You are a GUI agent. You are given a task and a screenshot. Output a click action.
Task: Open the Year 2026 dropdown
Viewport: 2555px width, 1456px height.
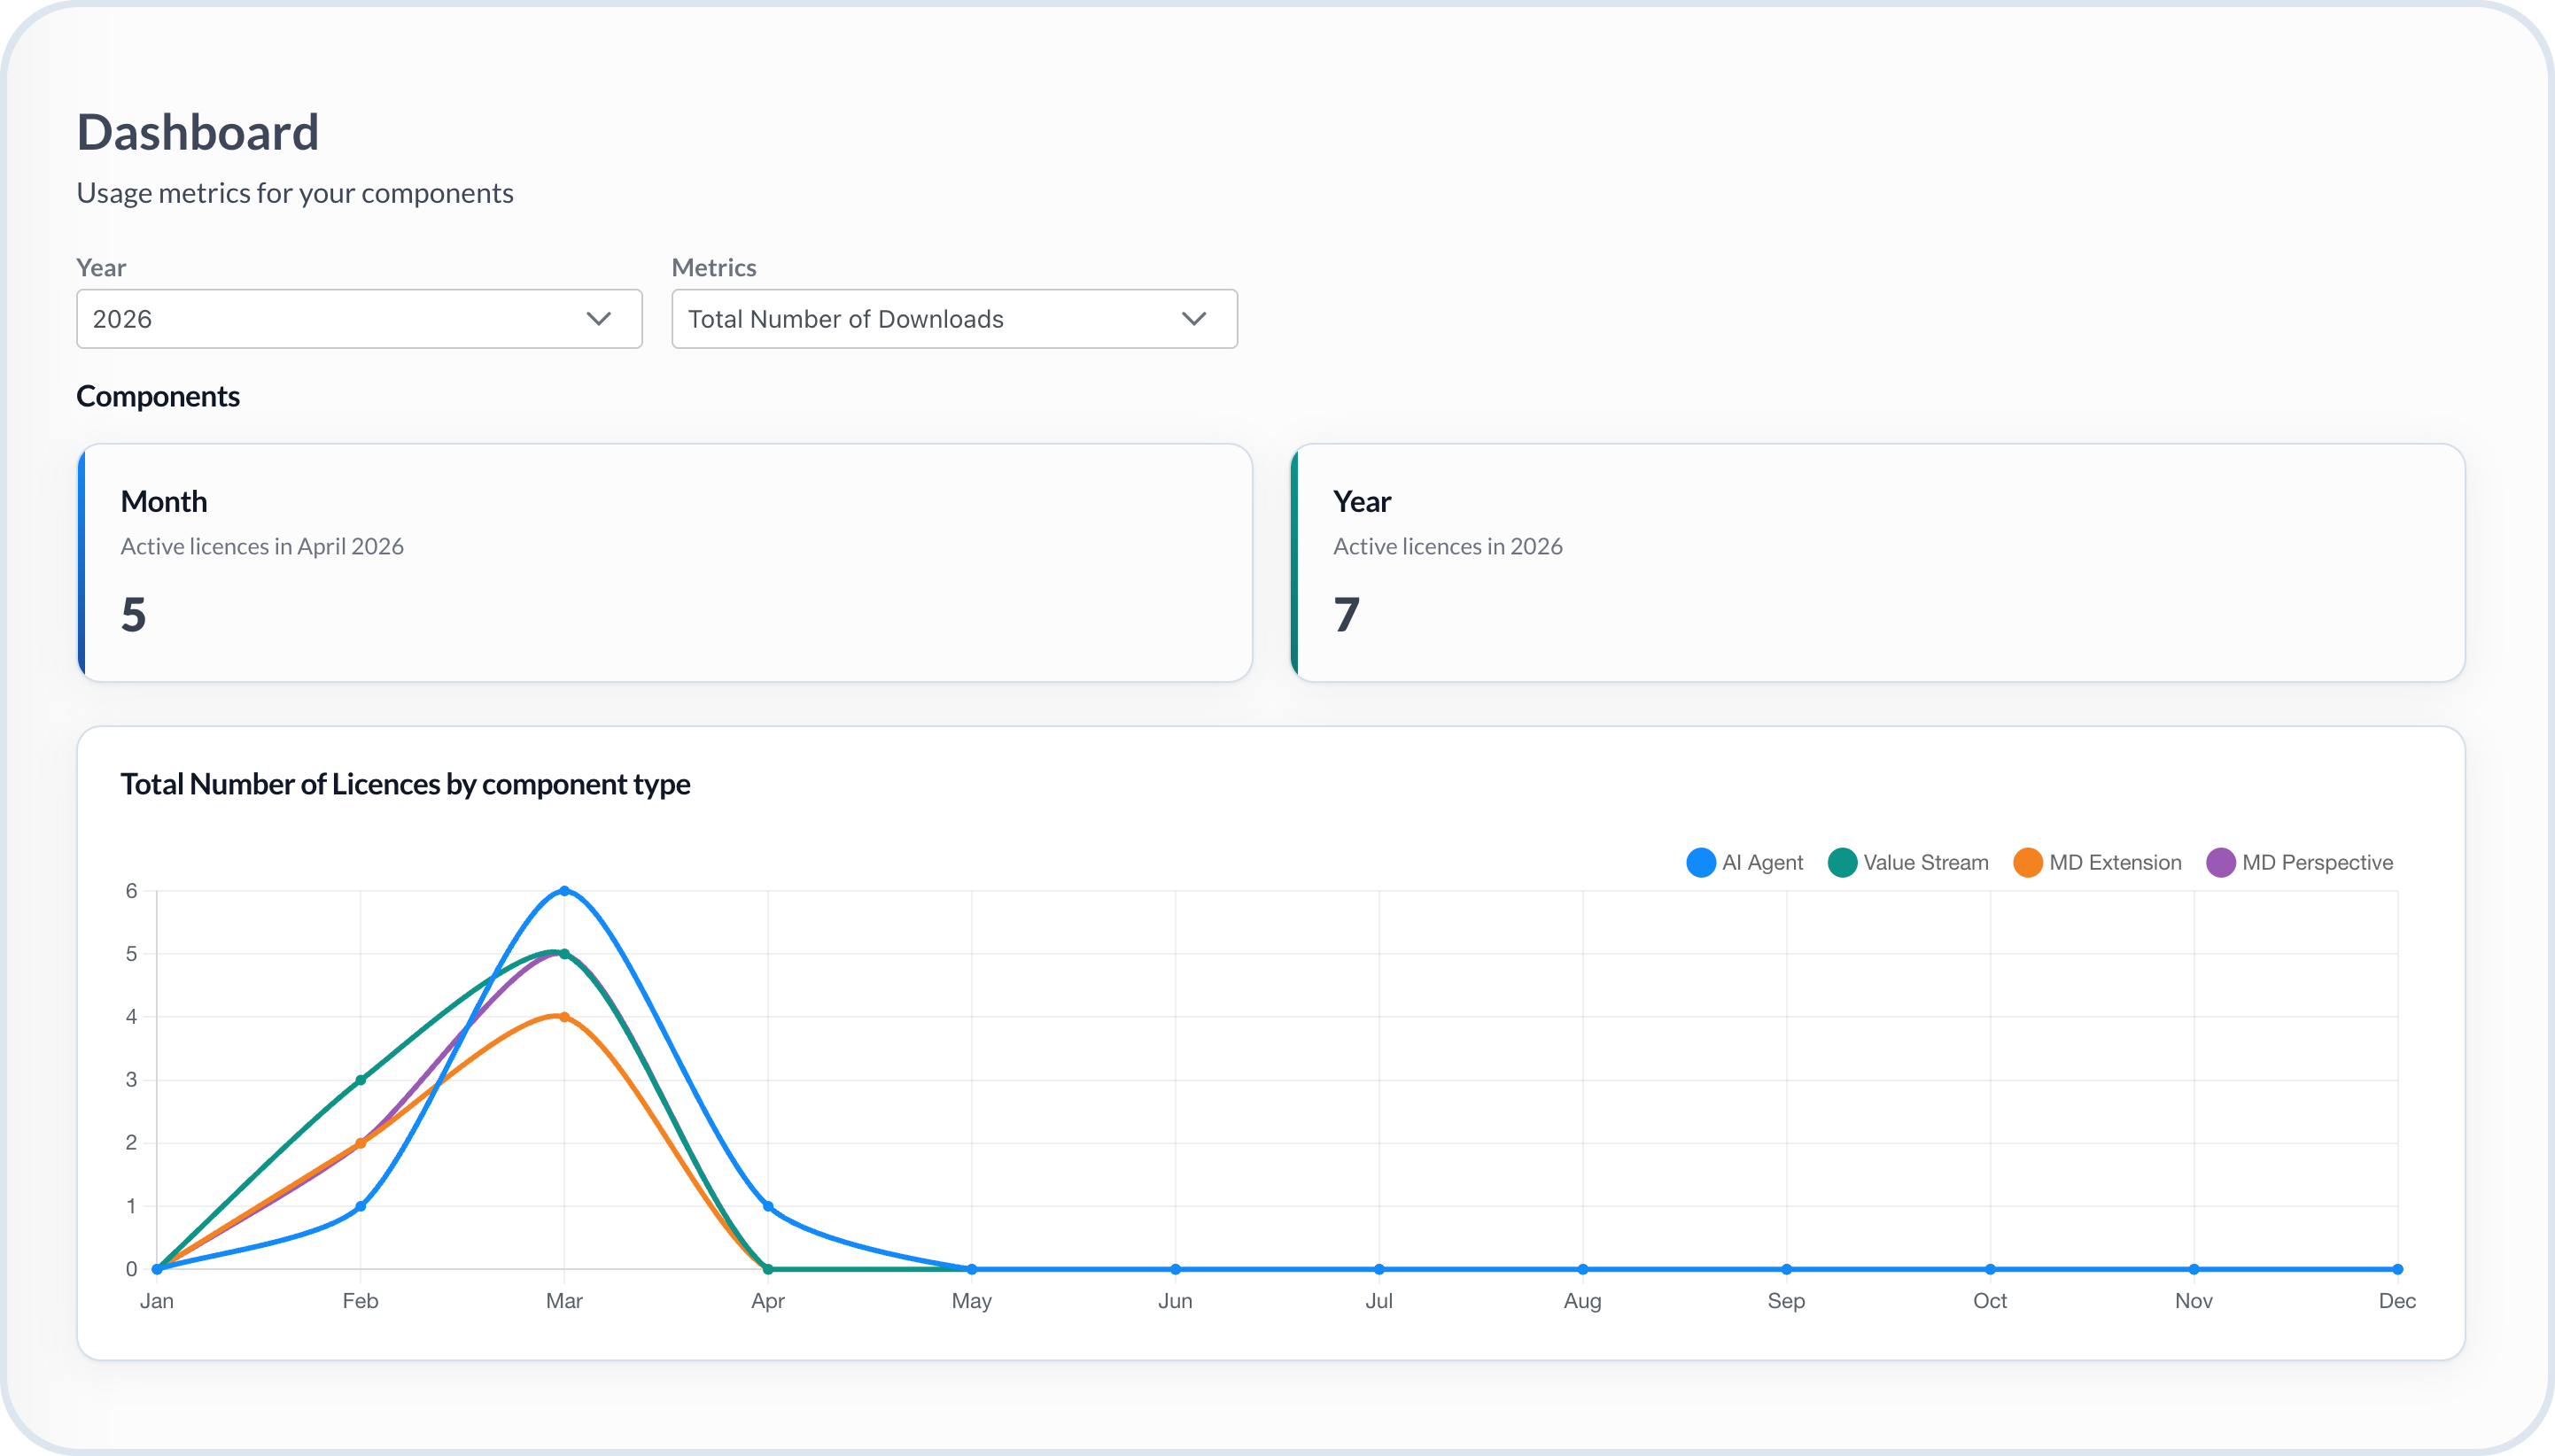tap(359, 319)
